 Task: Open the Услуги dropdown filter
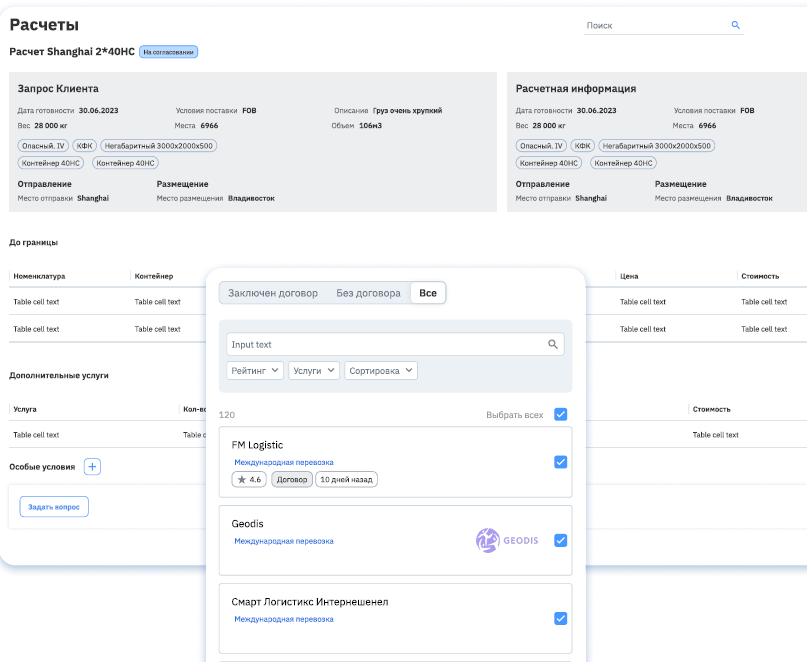coord(314,370)
